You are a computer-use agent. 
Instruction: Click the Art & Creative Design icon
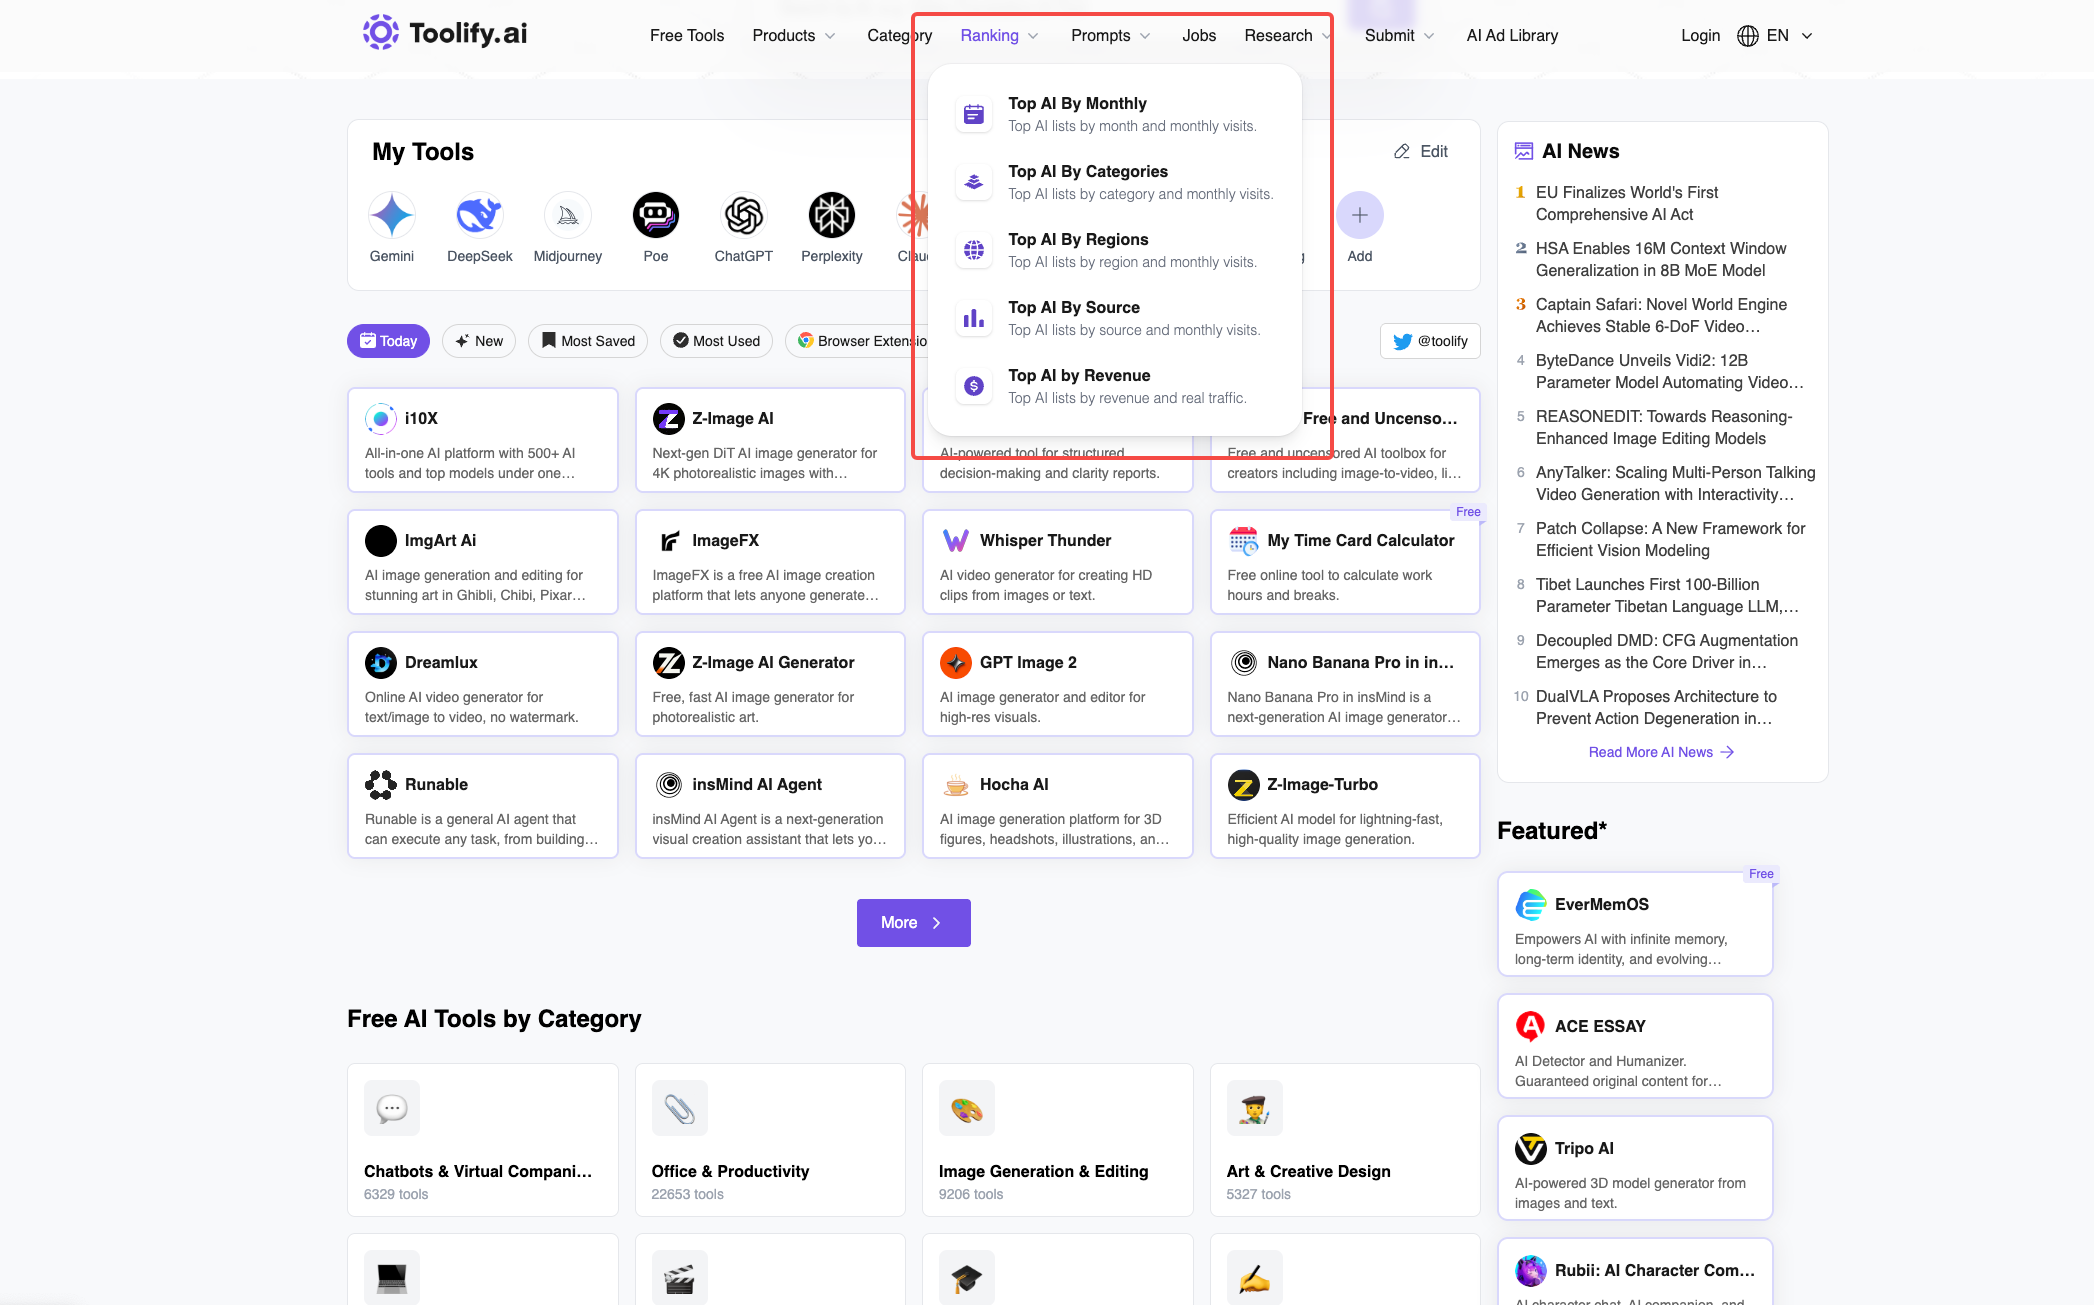pos(1255,1108)
